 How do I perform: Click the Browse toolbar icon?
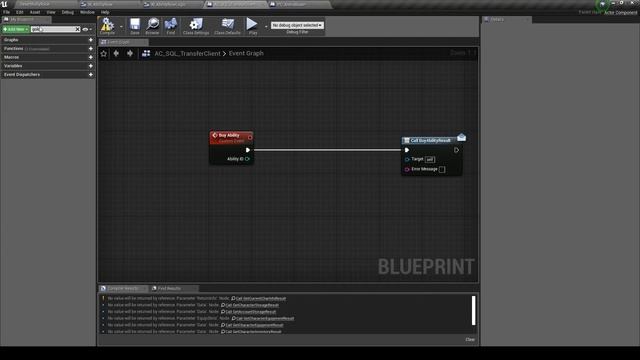tap(152, 26)
